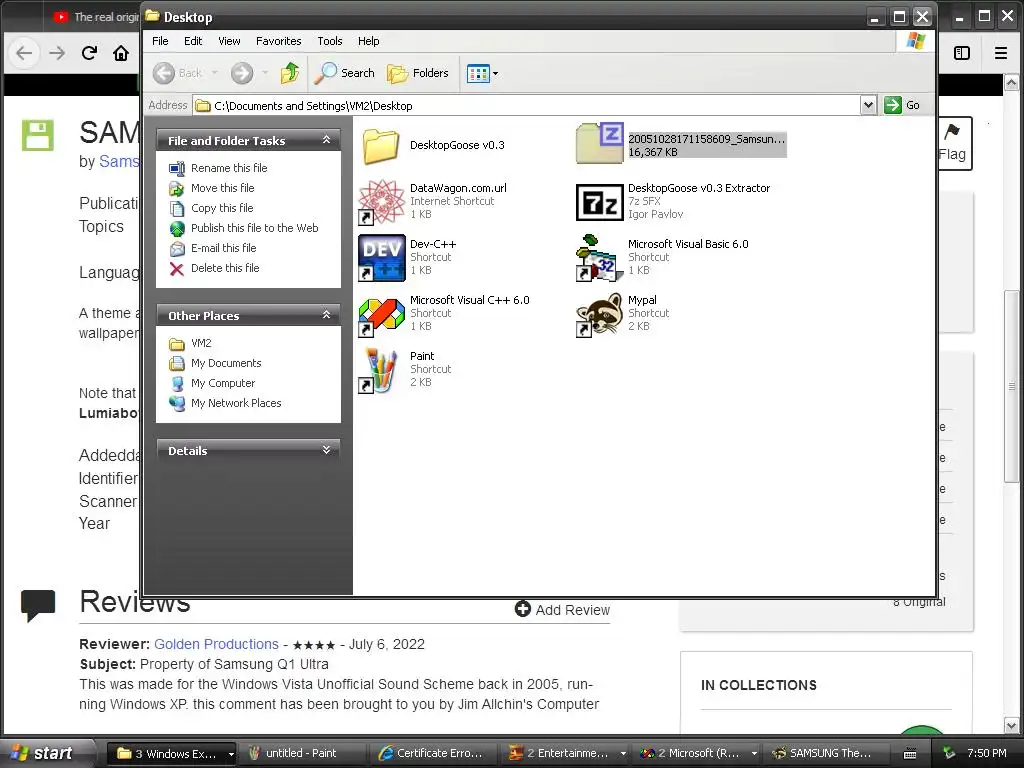This screenshot has width=1024, height=768.
Task: Click Rename this file
Action: coord(229,168)
